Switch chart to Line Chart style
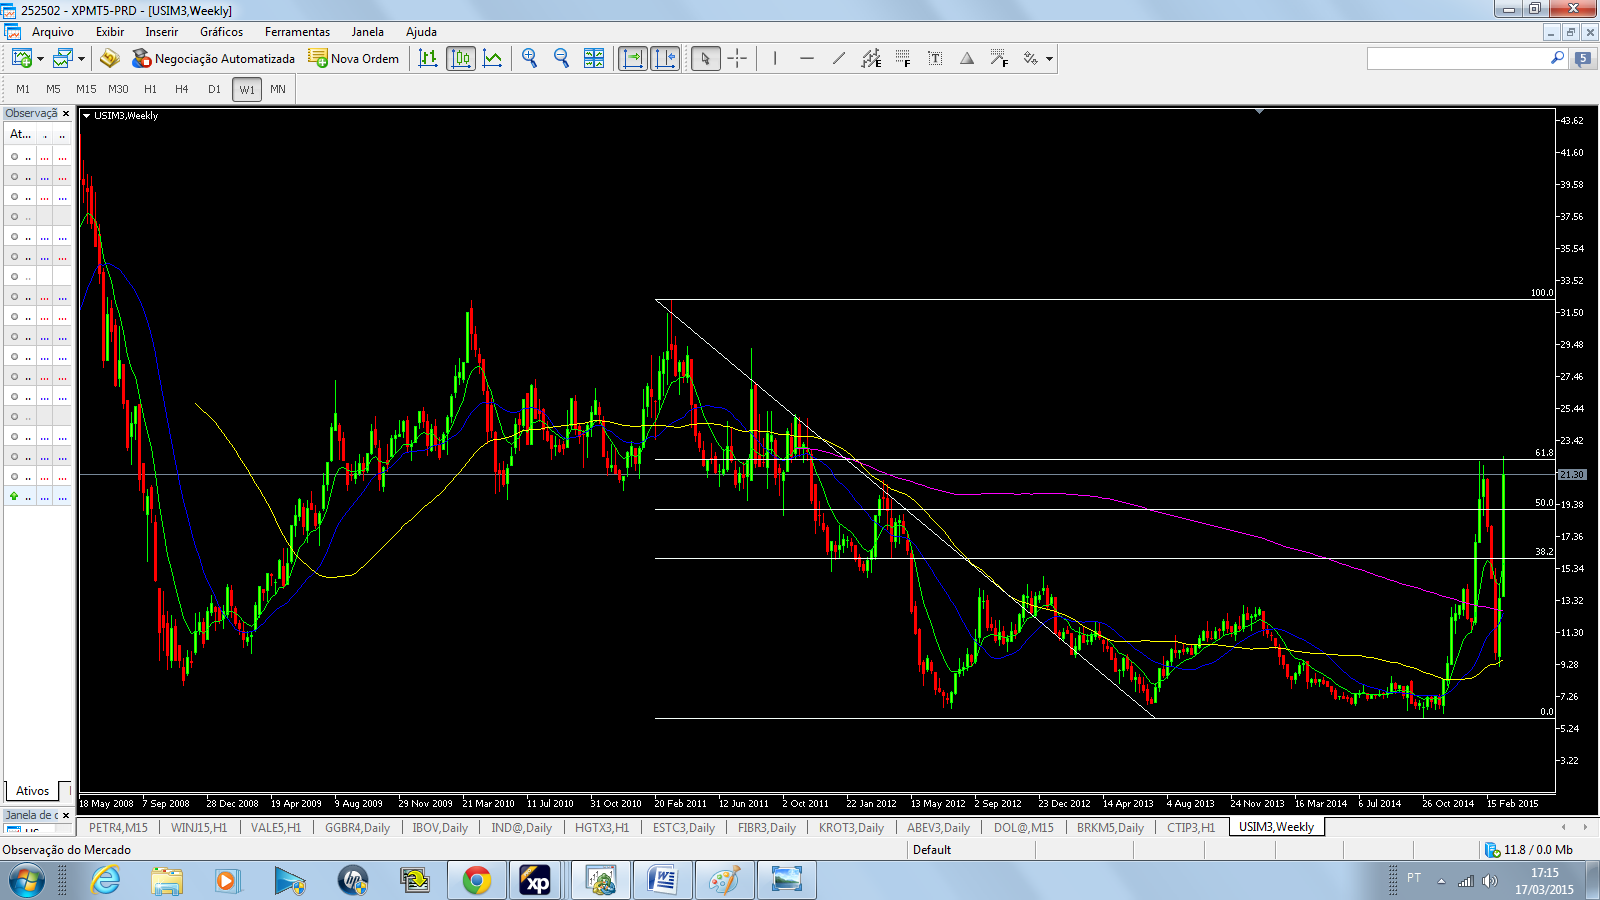 tap(493, 58)
